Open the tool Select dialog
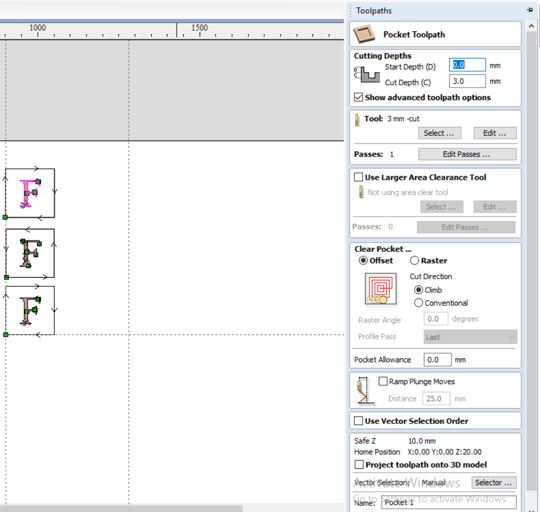The image size is (540, 512). point(439,133)
